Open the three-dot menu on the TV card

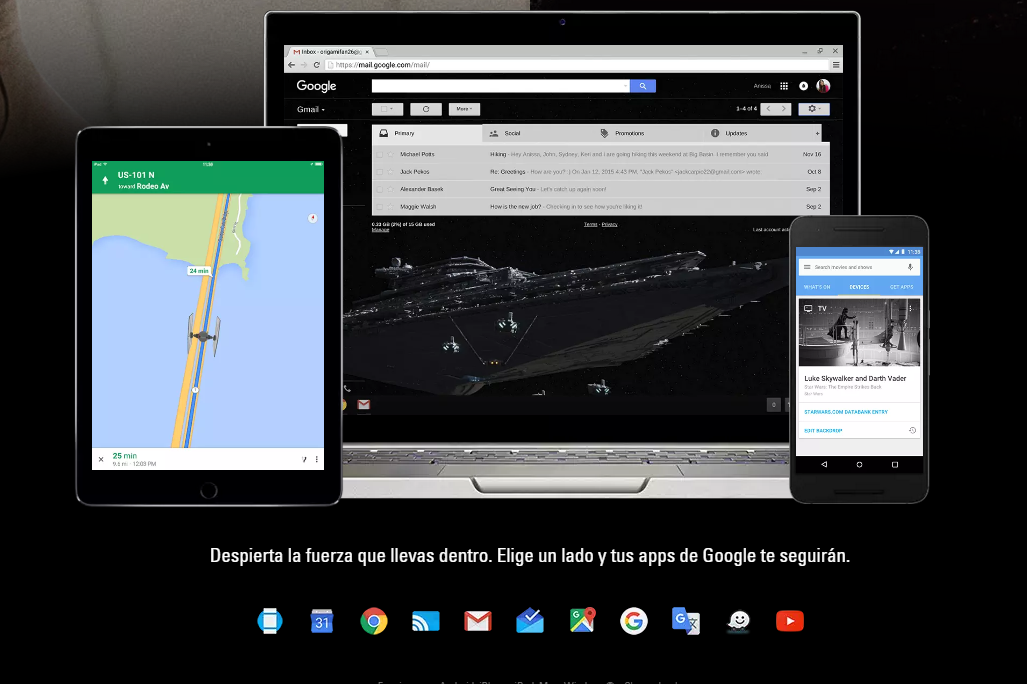pos(910,308)
